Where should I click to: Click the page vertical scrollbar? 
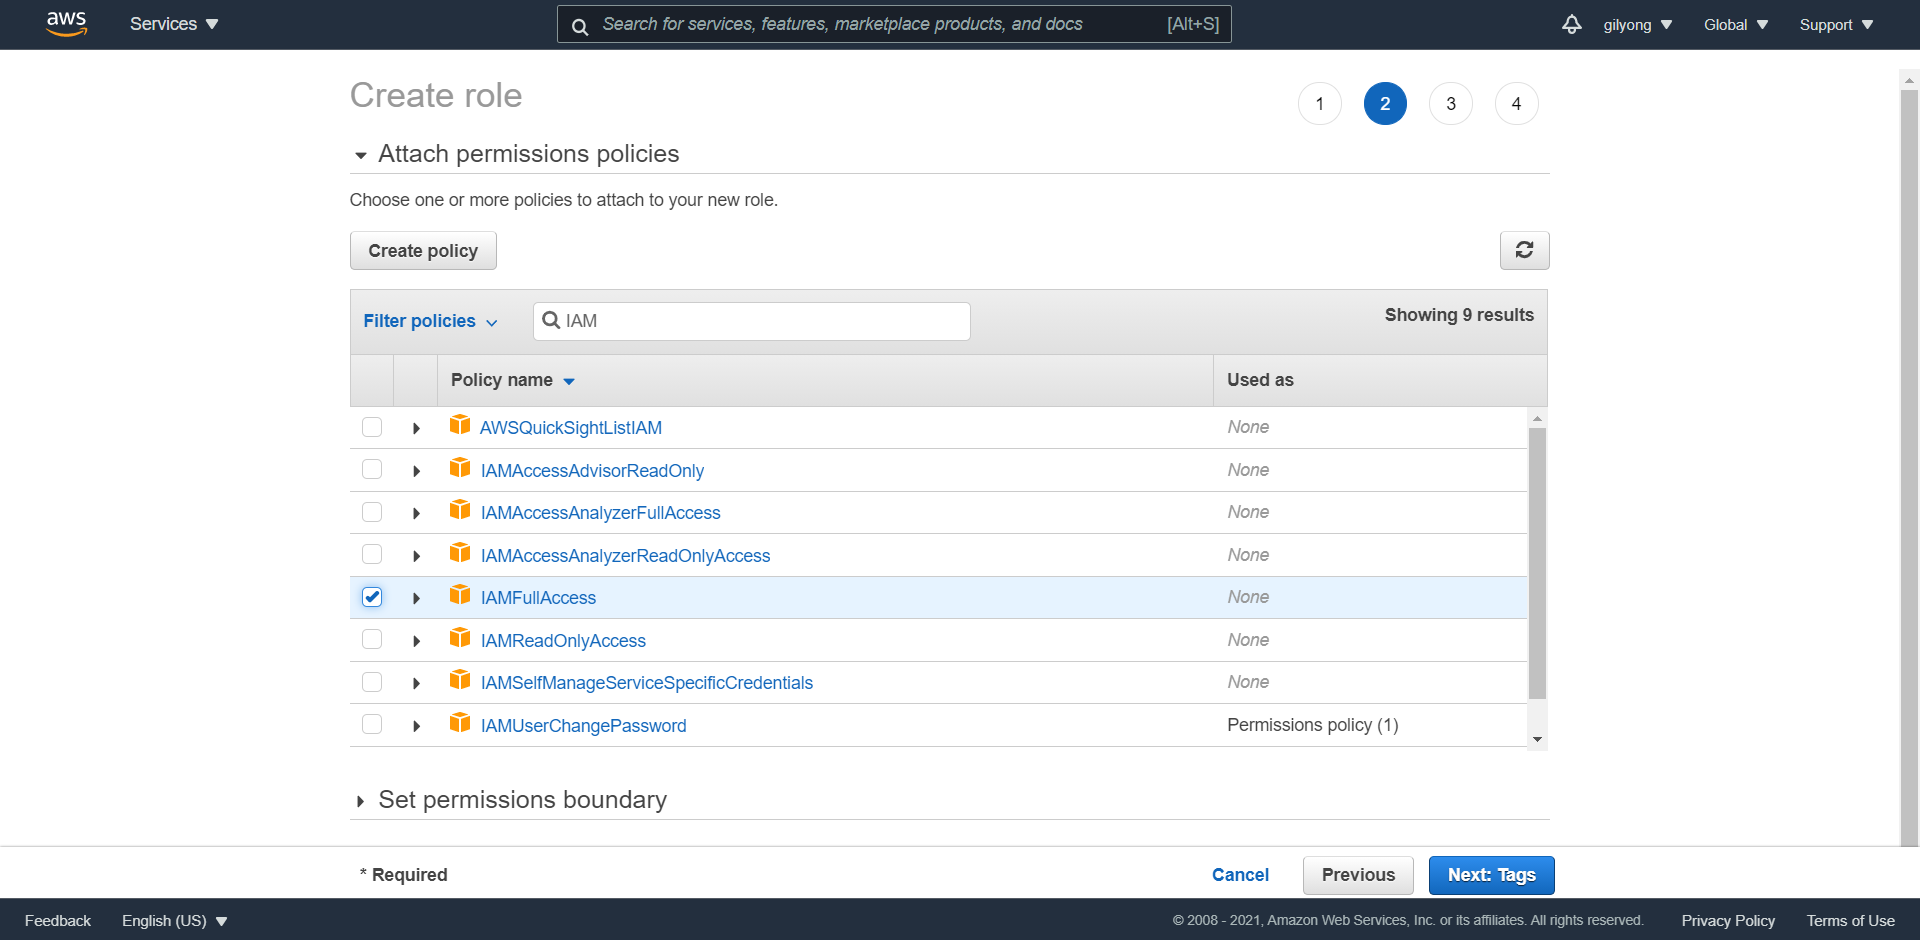click(1909, 468)
